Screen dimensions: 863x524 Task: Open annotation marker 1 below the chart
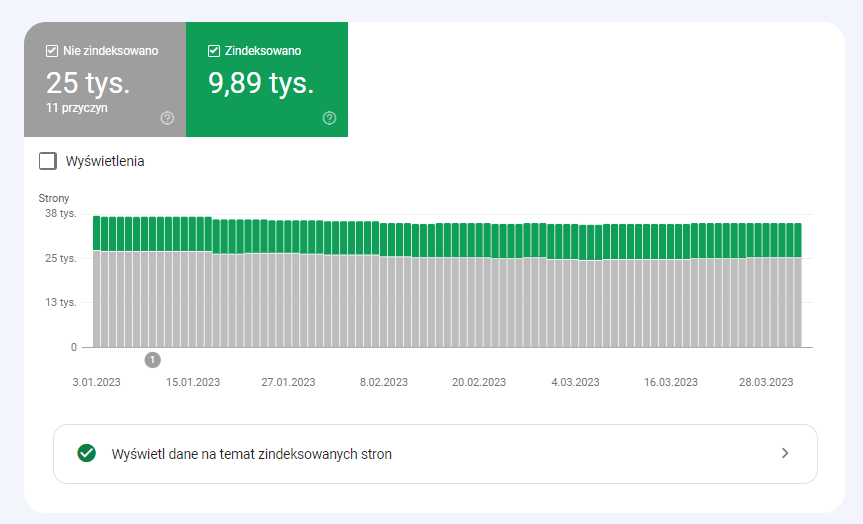pyautogui.click(x=152, y=359)
